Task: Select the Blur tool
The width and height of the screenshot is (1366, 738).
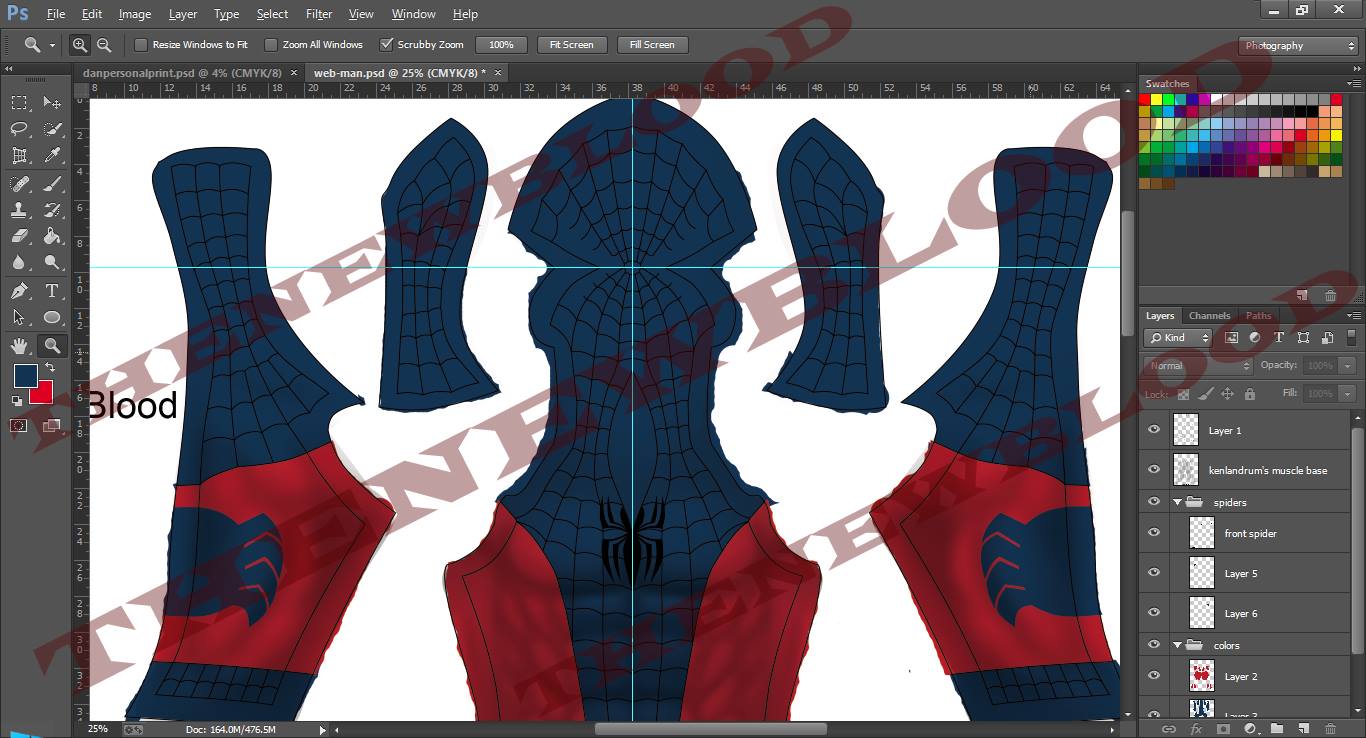Action: pyautogui.click(x=19, y=263)
